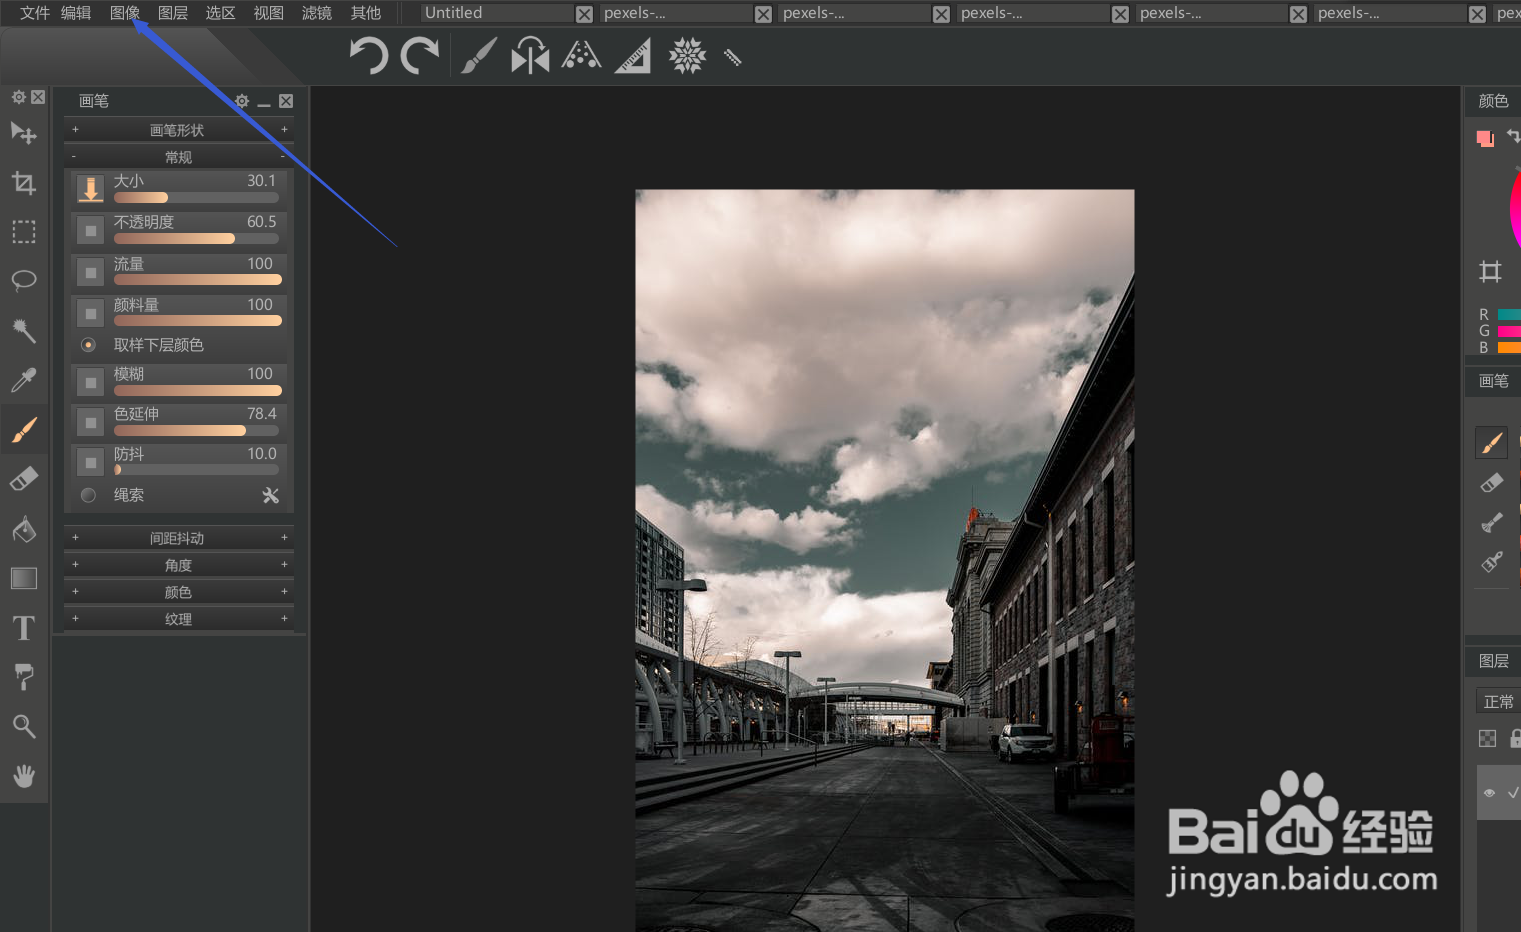Select the Paint bucket fill tool
1521x932 pixels.
[24, 528]
